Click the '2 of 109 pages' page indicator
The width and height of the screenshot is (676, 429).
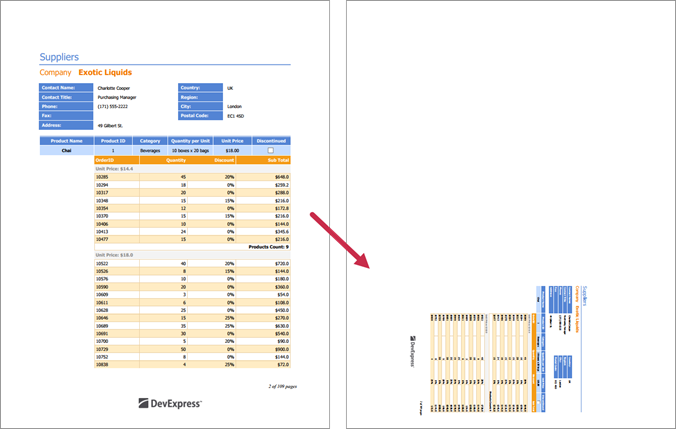tap(282, 384)
